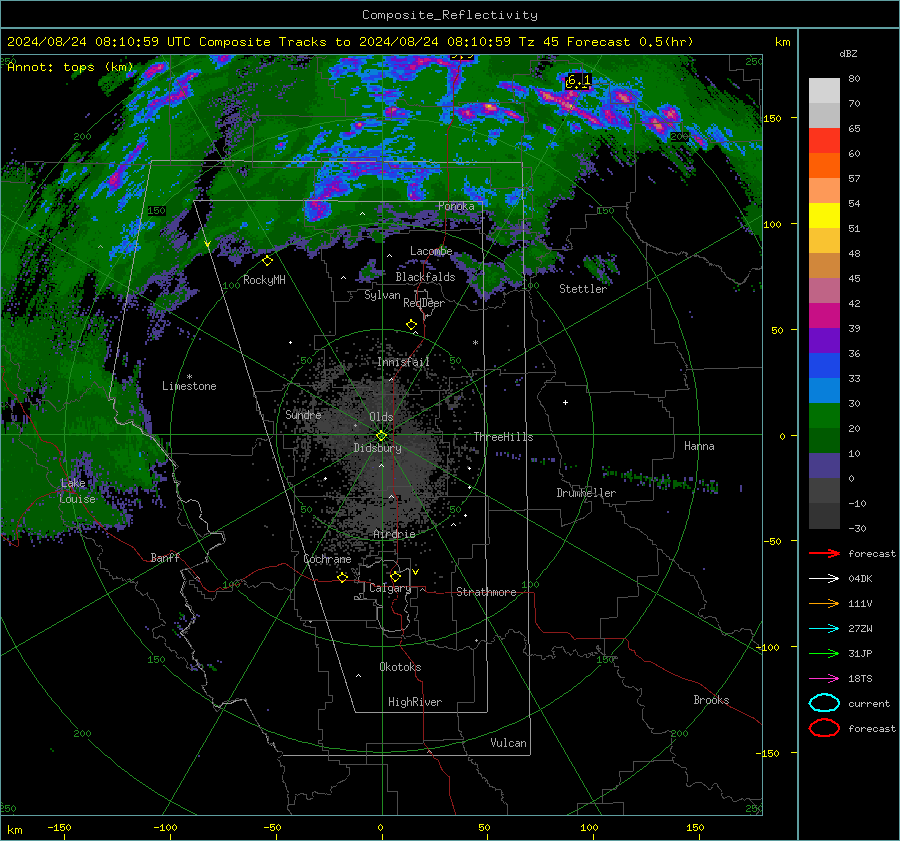Image resolution: width=900 pixels, height=841 pixels.
Task: Click the -100 tick on bottom axis
Action: (165, 828)
